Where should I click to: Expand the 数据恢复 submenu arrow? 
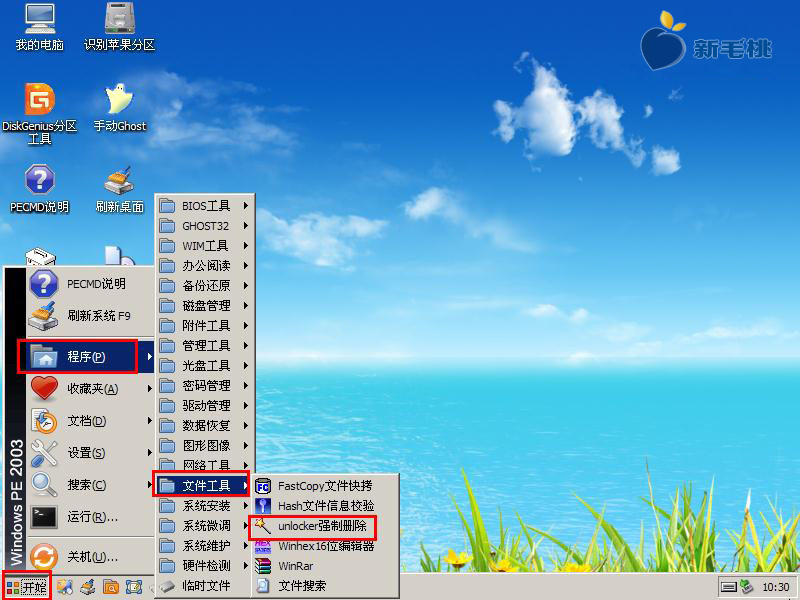pyautogui.click(x=245, y=426)
